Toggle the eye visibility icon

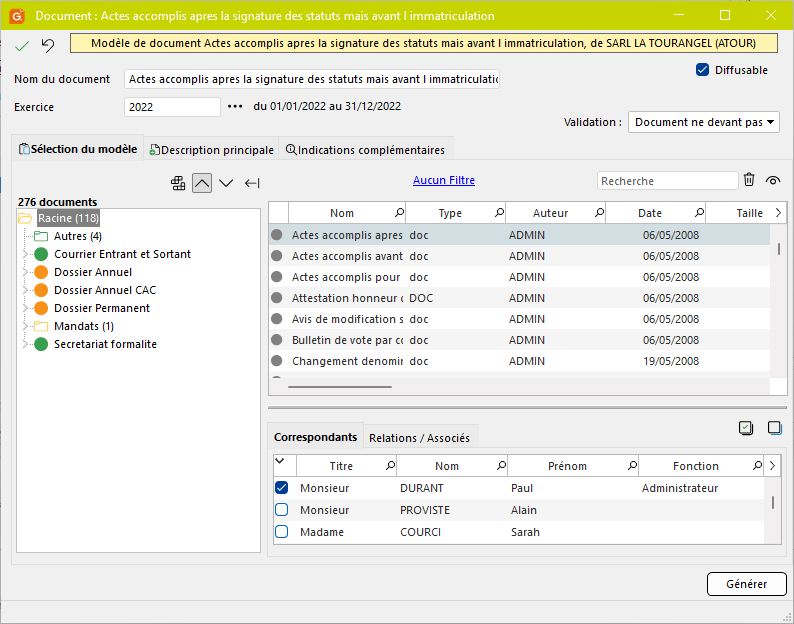click(x=773, y=181)
